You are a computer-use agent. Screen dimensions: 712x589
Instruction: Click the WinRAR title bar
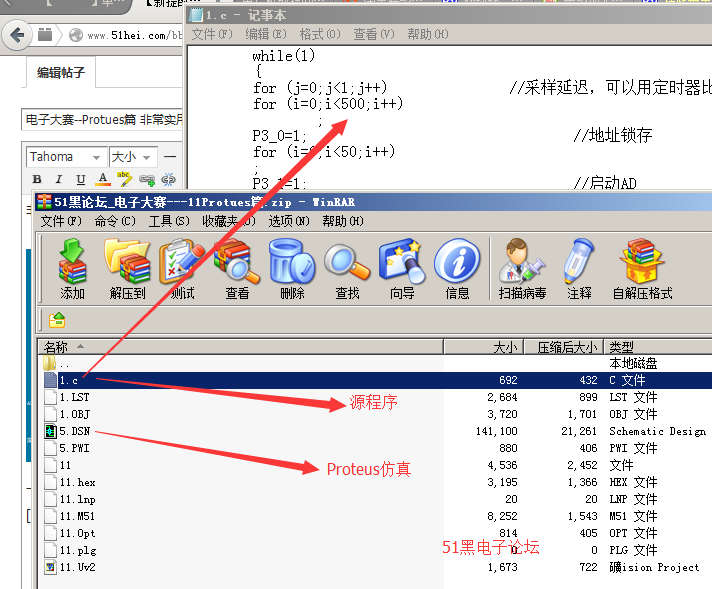coord(373,202)
